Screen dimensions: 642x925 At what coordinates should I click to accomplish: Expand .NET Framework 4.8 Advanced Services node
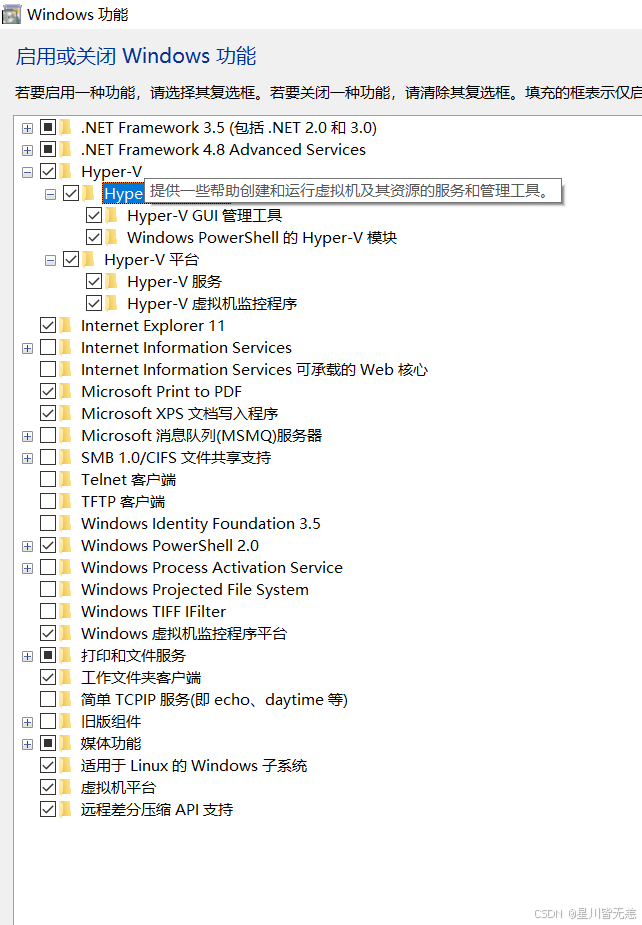pyautogui.click(x=27, y=150)
